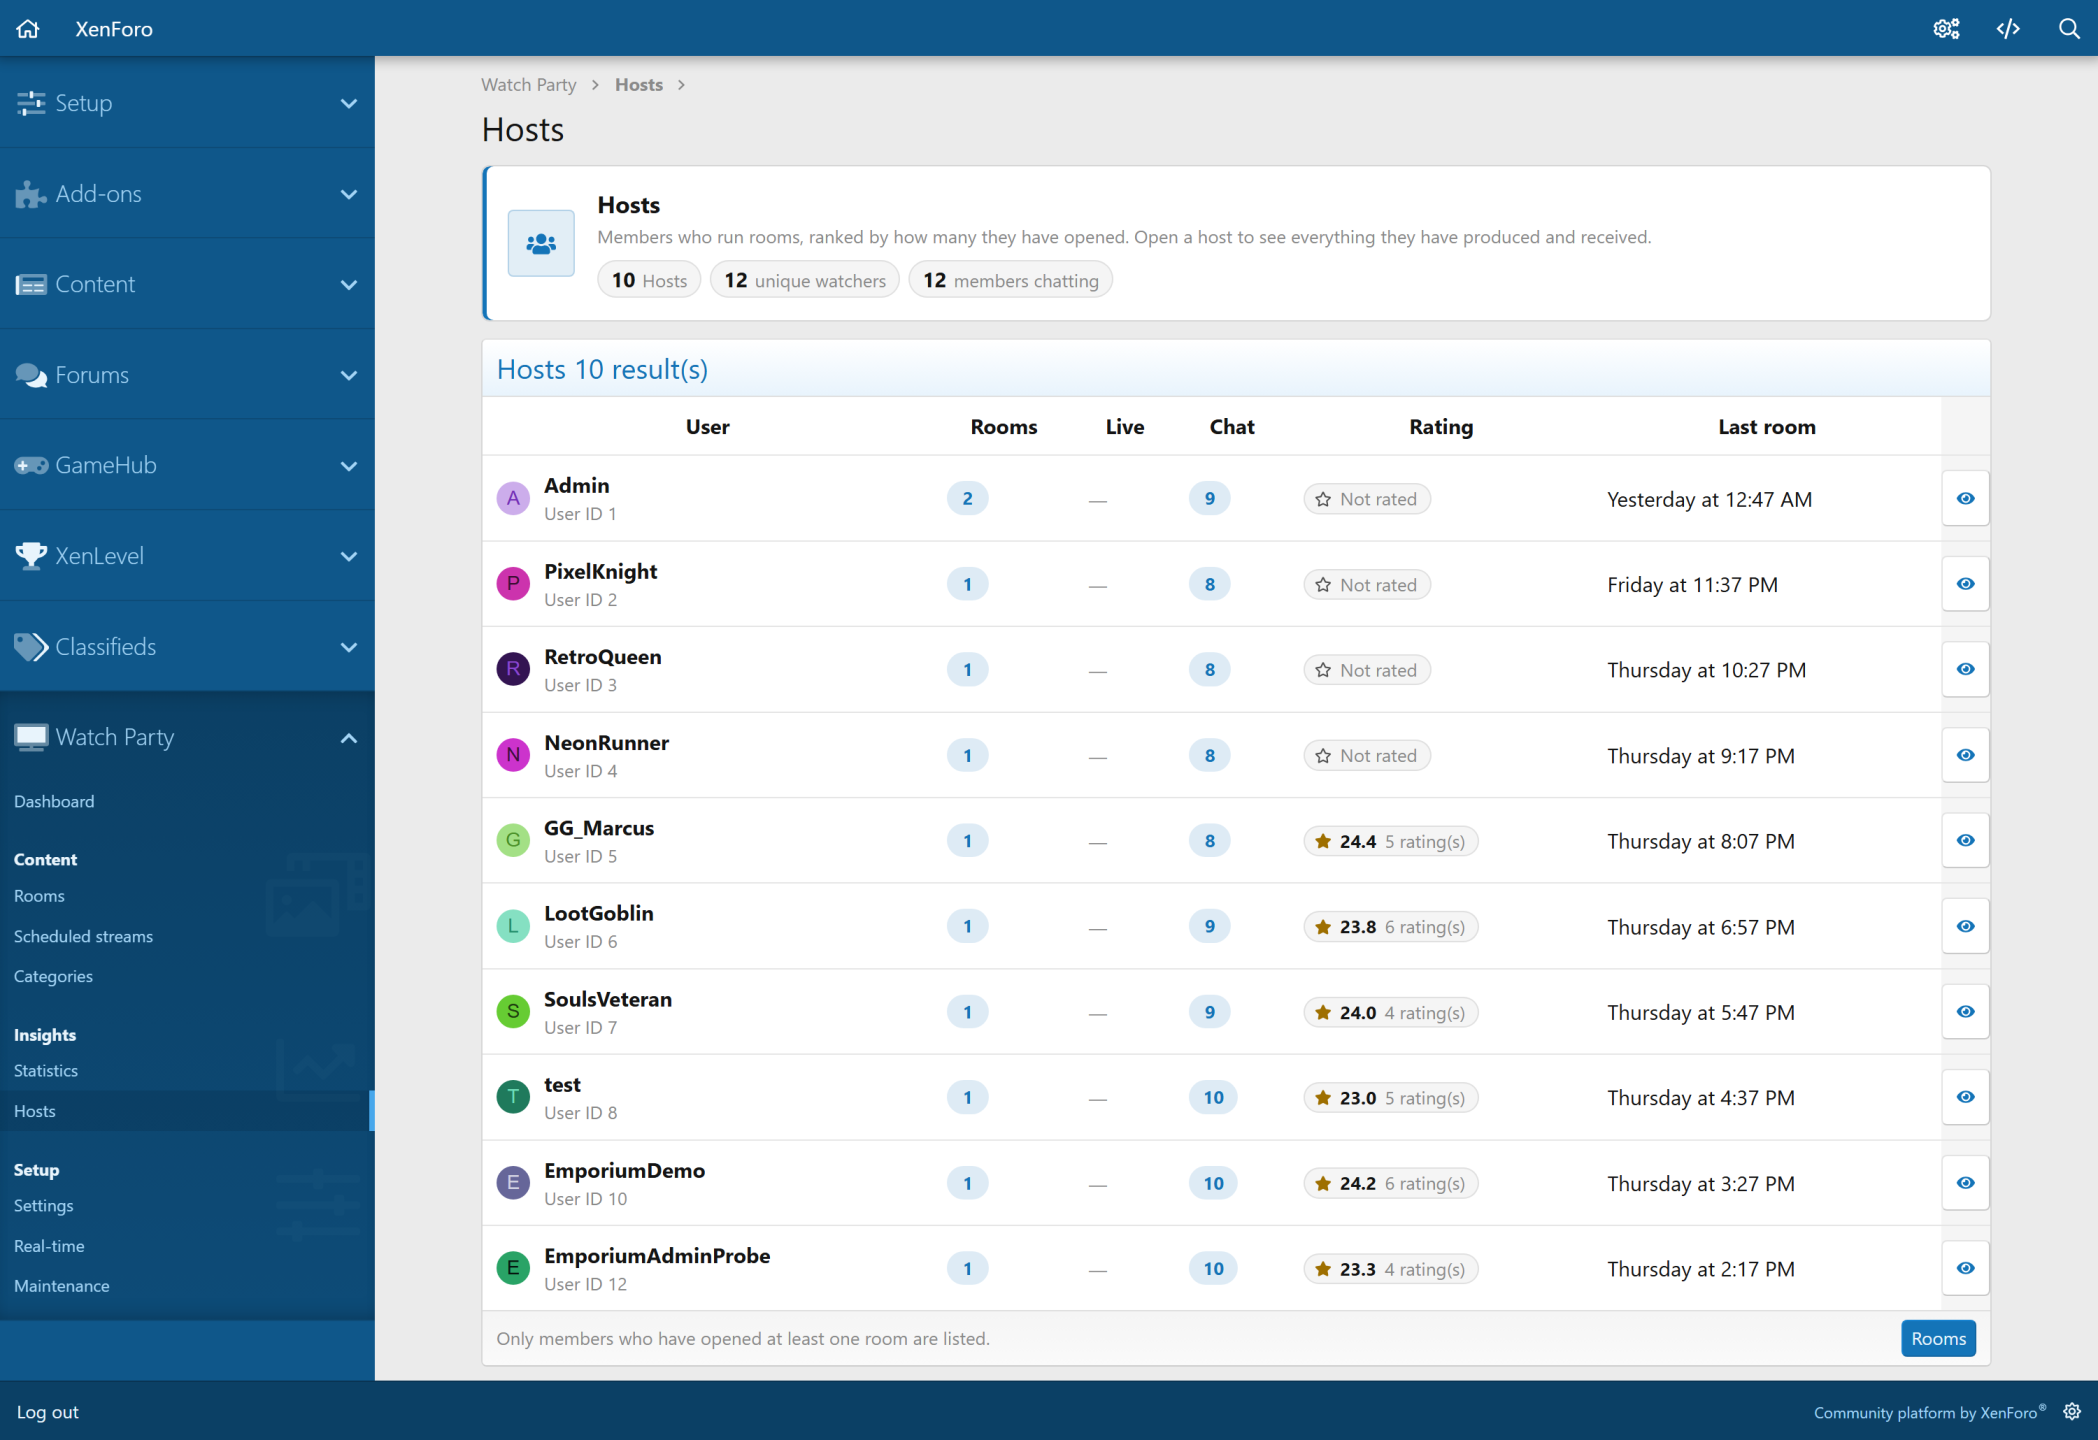Expand the GameHub sidebar section
The width and height of the screenshot is (2098, 1440).
point(187,465)
